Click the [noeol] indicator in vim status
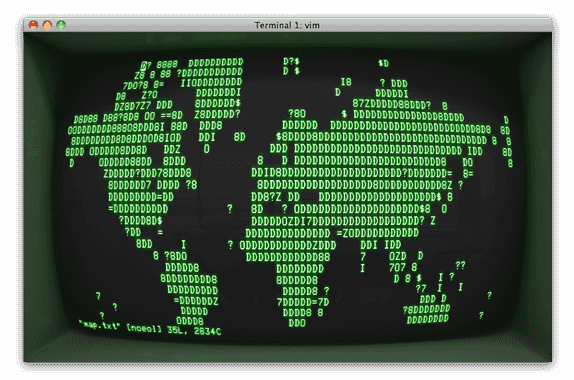 144,328
